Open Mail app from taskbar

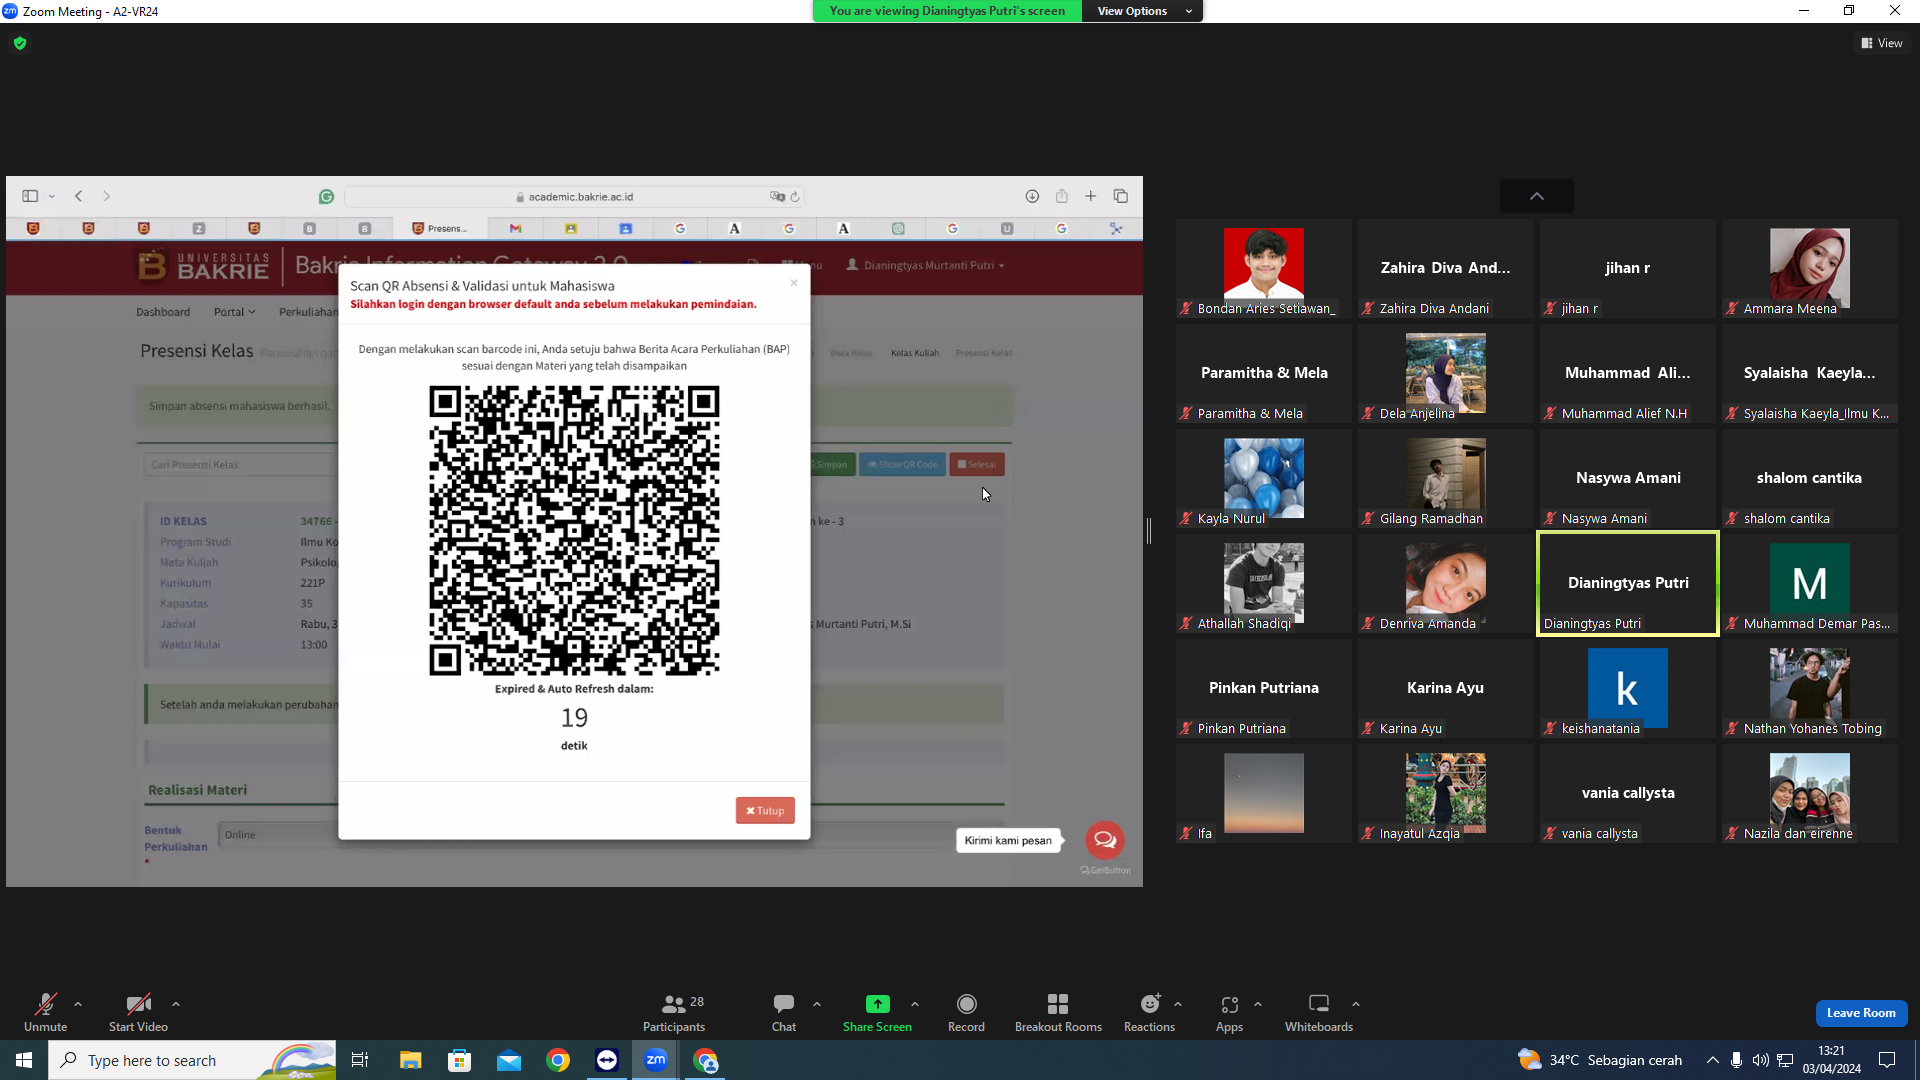click(x=509, y=1060)
